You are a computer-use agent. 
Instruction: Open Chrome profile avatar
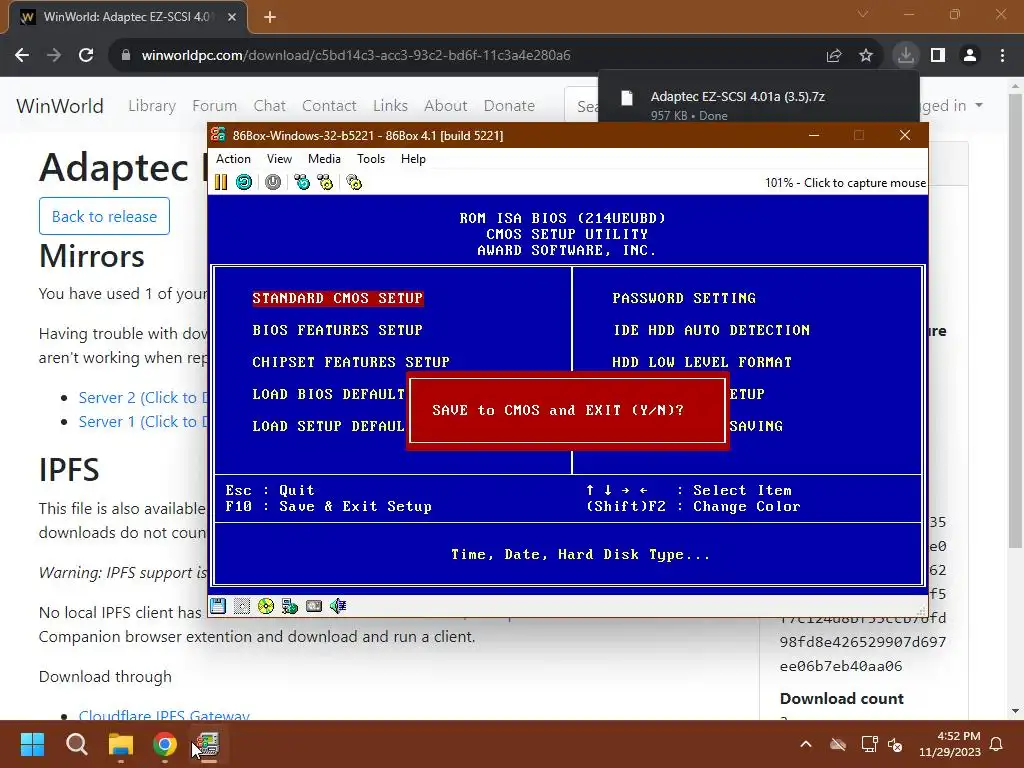click(x=970, y=56)
